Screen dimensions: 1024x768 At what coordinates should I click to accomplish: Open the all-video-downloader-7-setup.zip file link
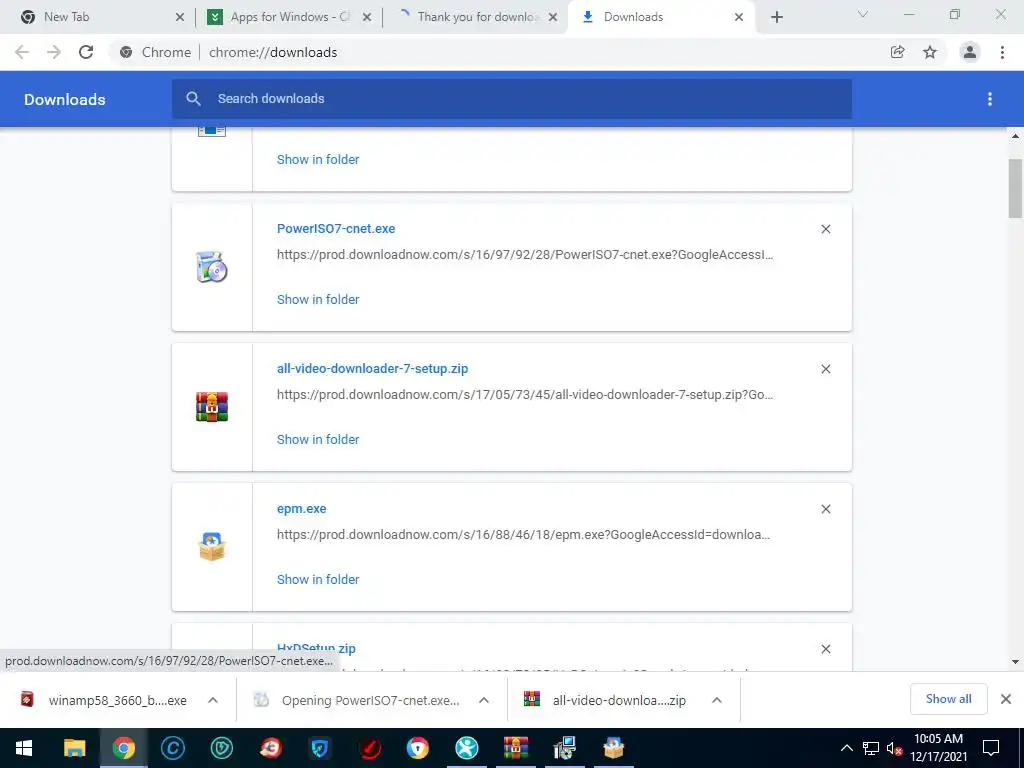372,368
